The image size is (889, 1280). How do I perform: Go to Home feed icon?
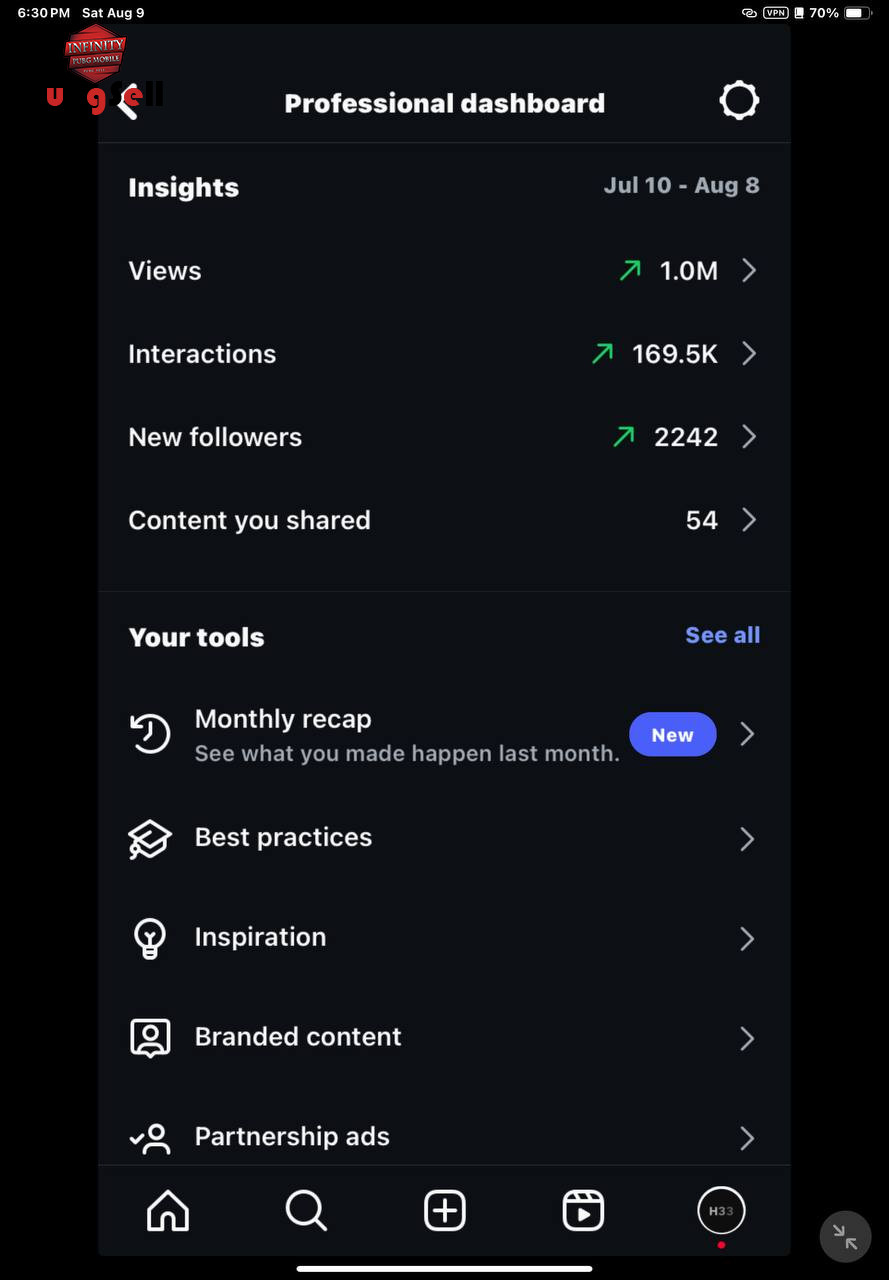[x=168, y=1211]
